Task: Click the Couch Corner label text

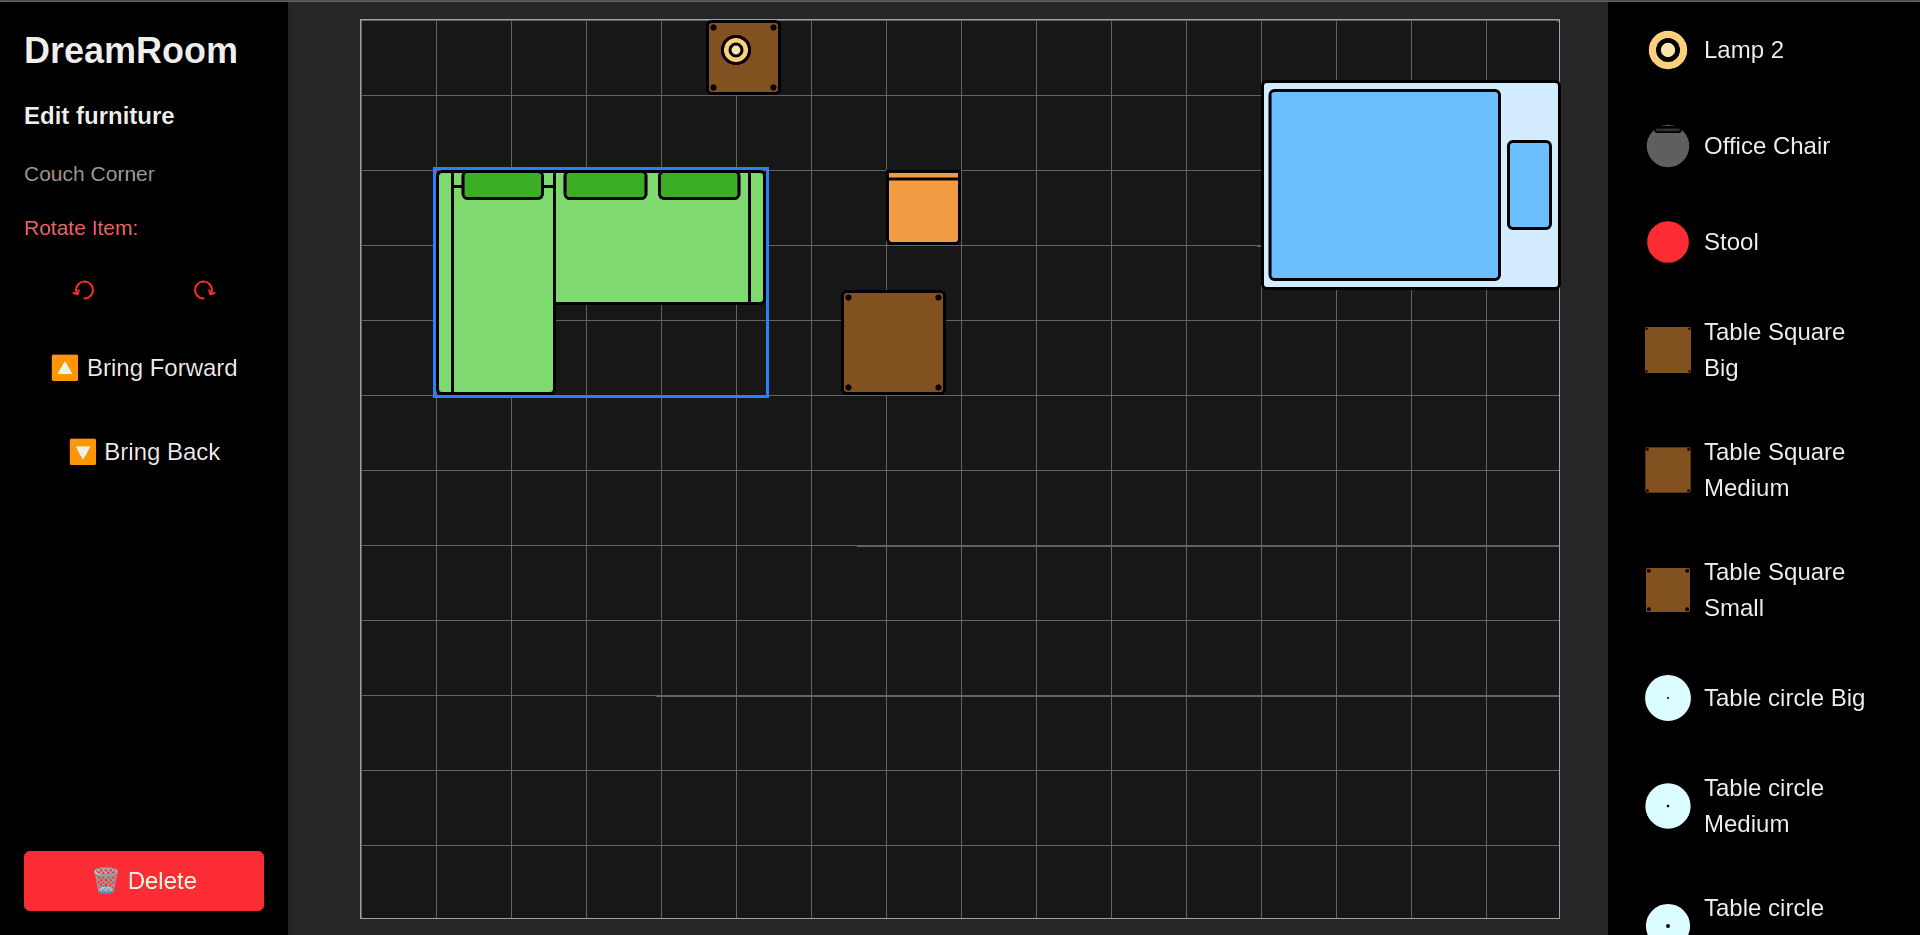Action: coord(89,174)
